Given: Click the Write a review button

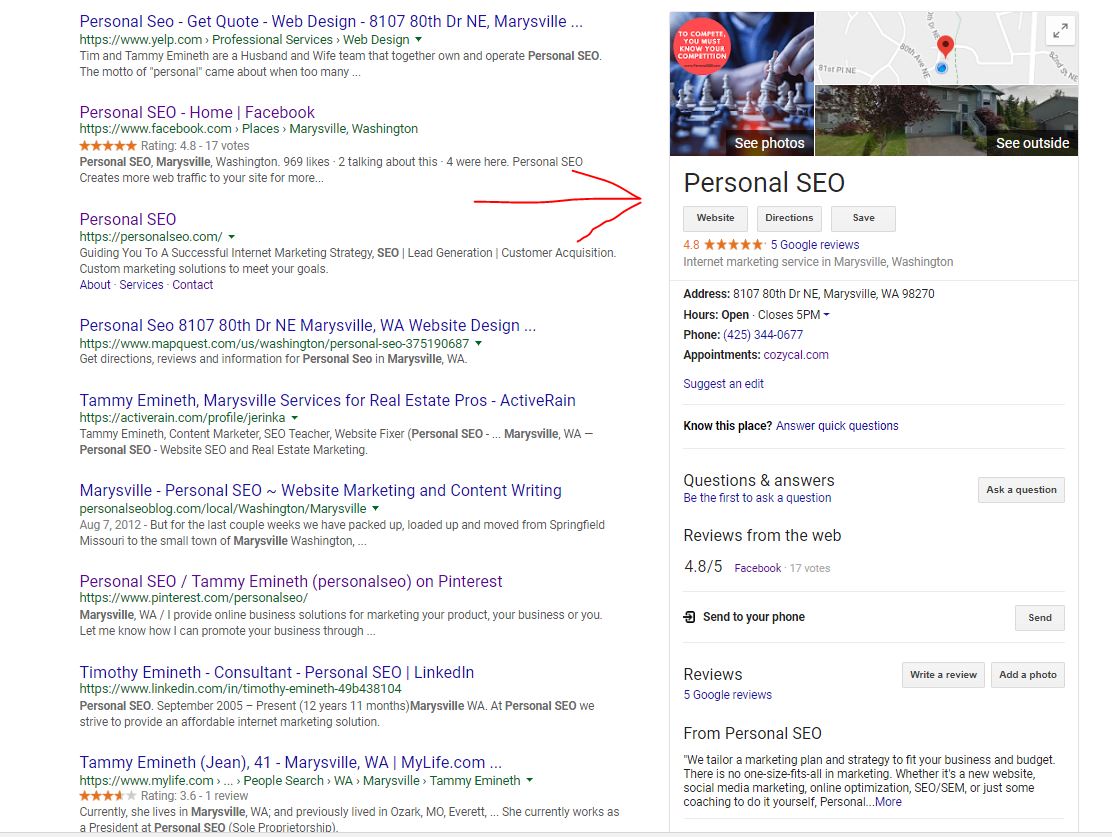Looking at the screenshot, I should point(943,675).
